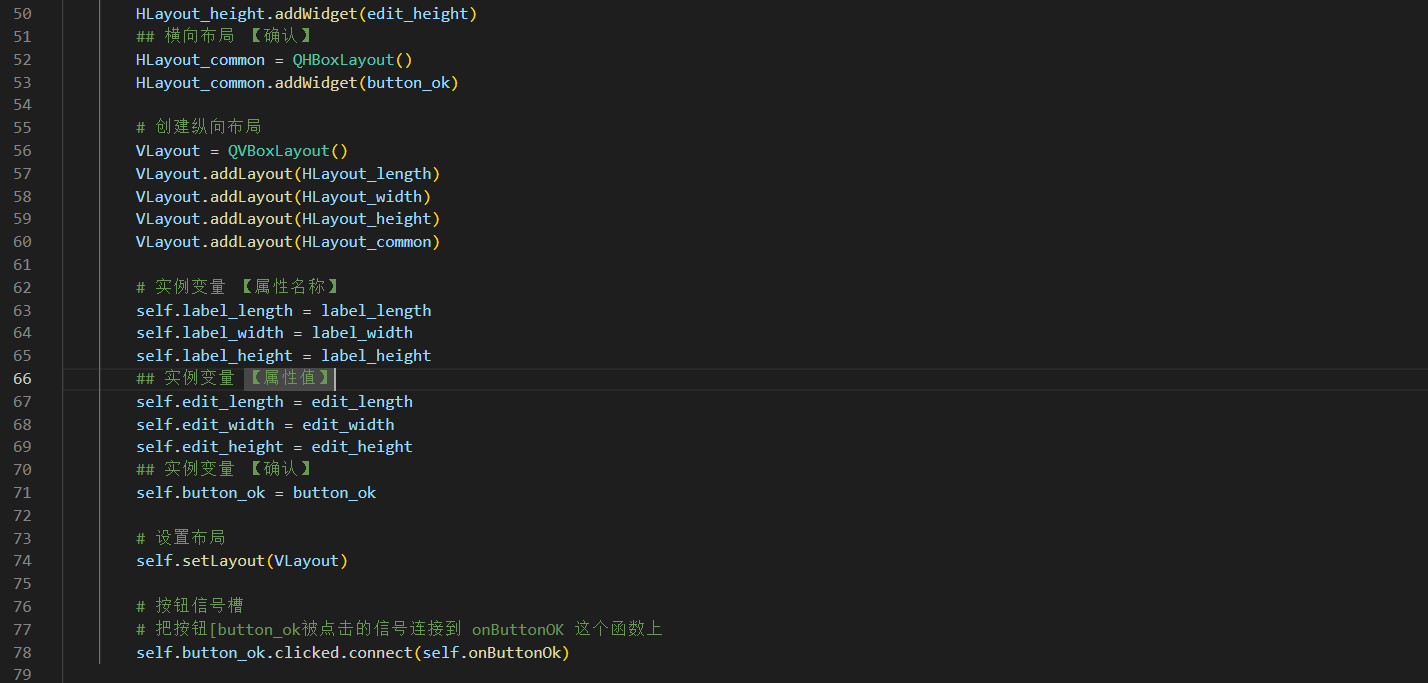
Task: Click the highlighted 【属性值】 text on line 66
Action: pos(288,378)
